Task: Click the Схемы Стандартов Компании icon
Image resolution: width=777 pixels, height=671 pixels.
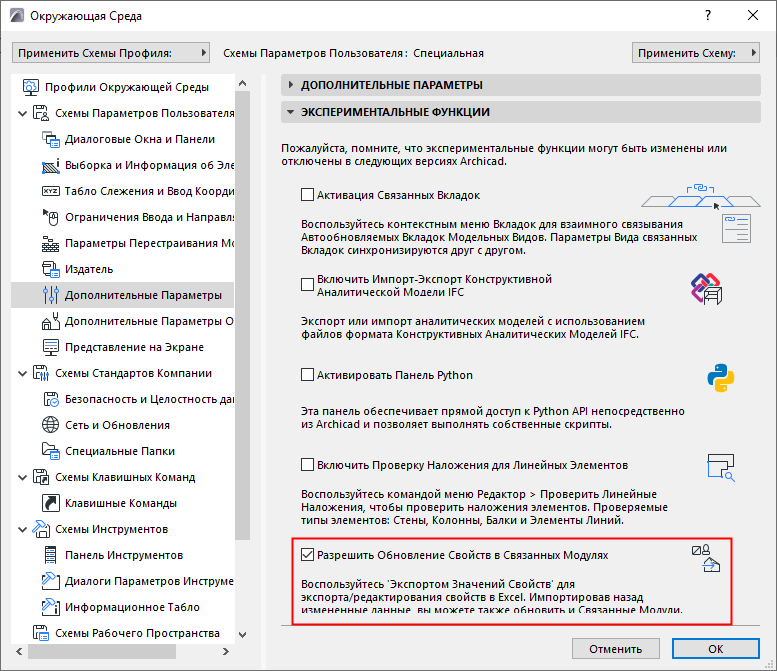Action: [x=41, y=373]
